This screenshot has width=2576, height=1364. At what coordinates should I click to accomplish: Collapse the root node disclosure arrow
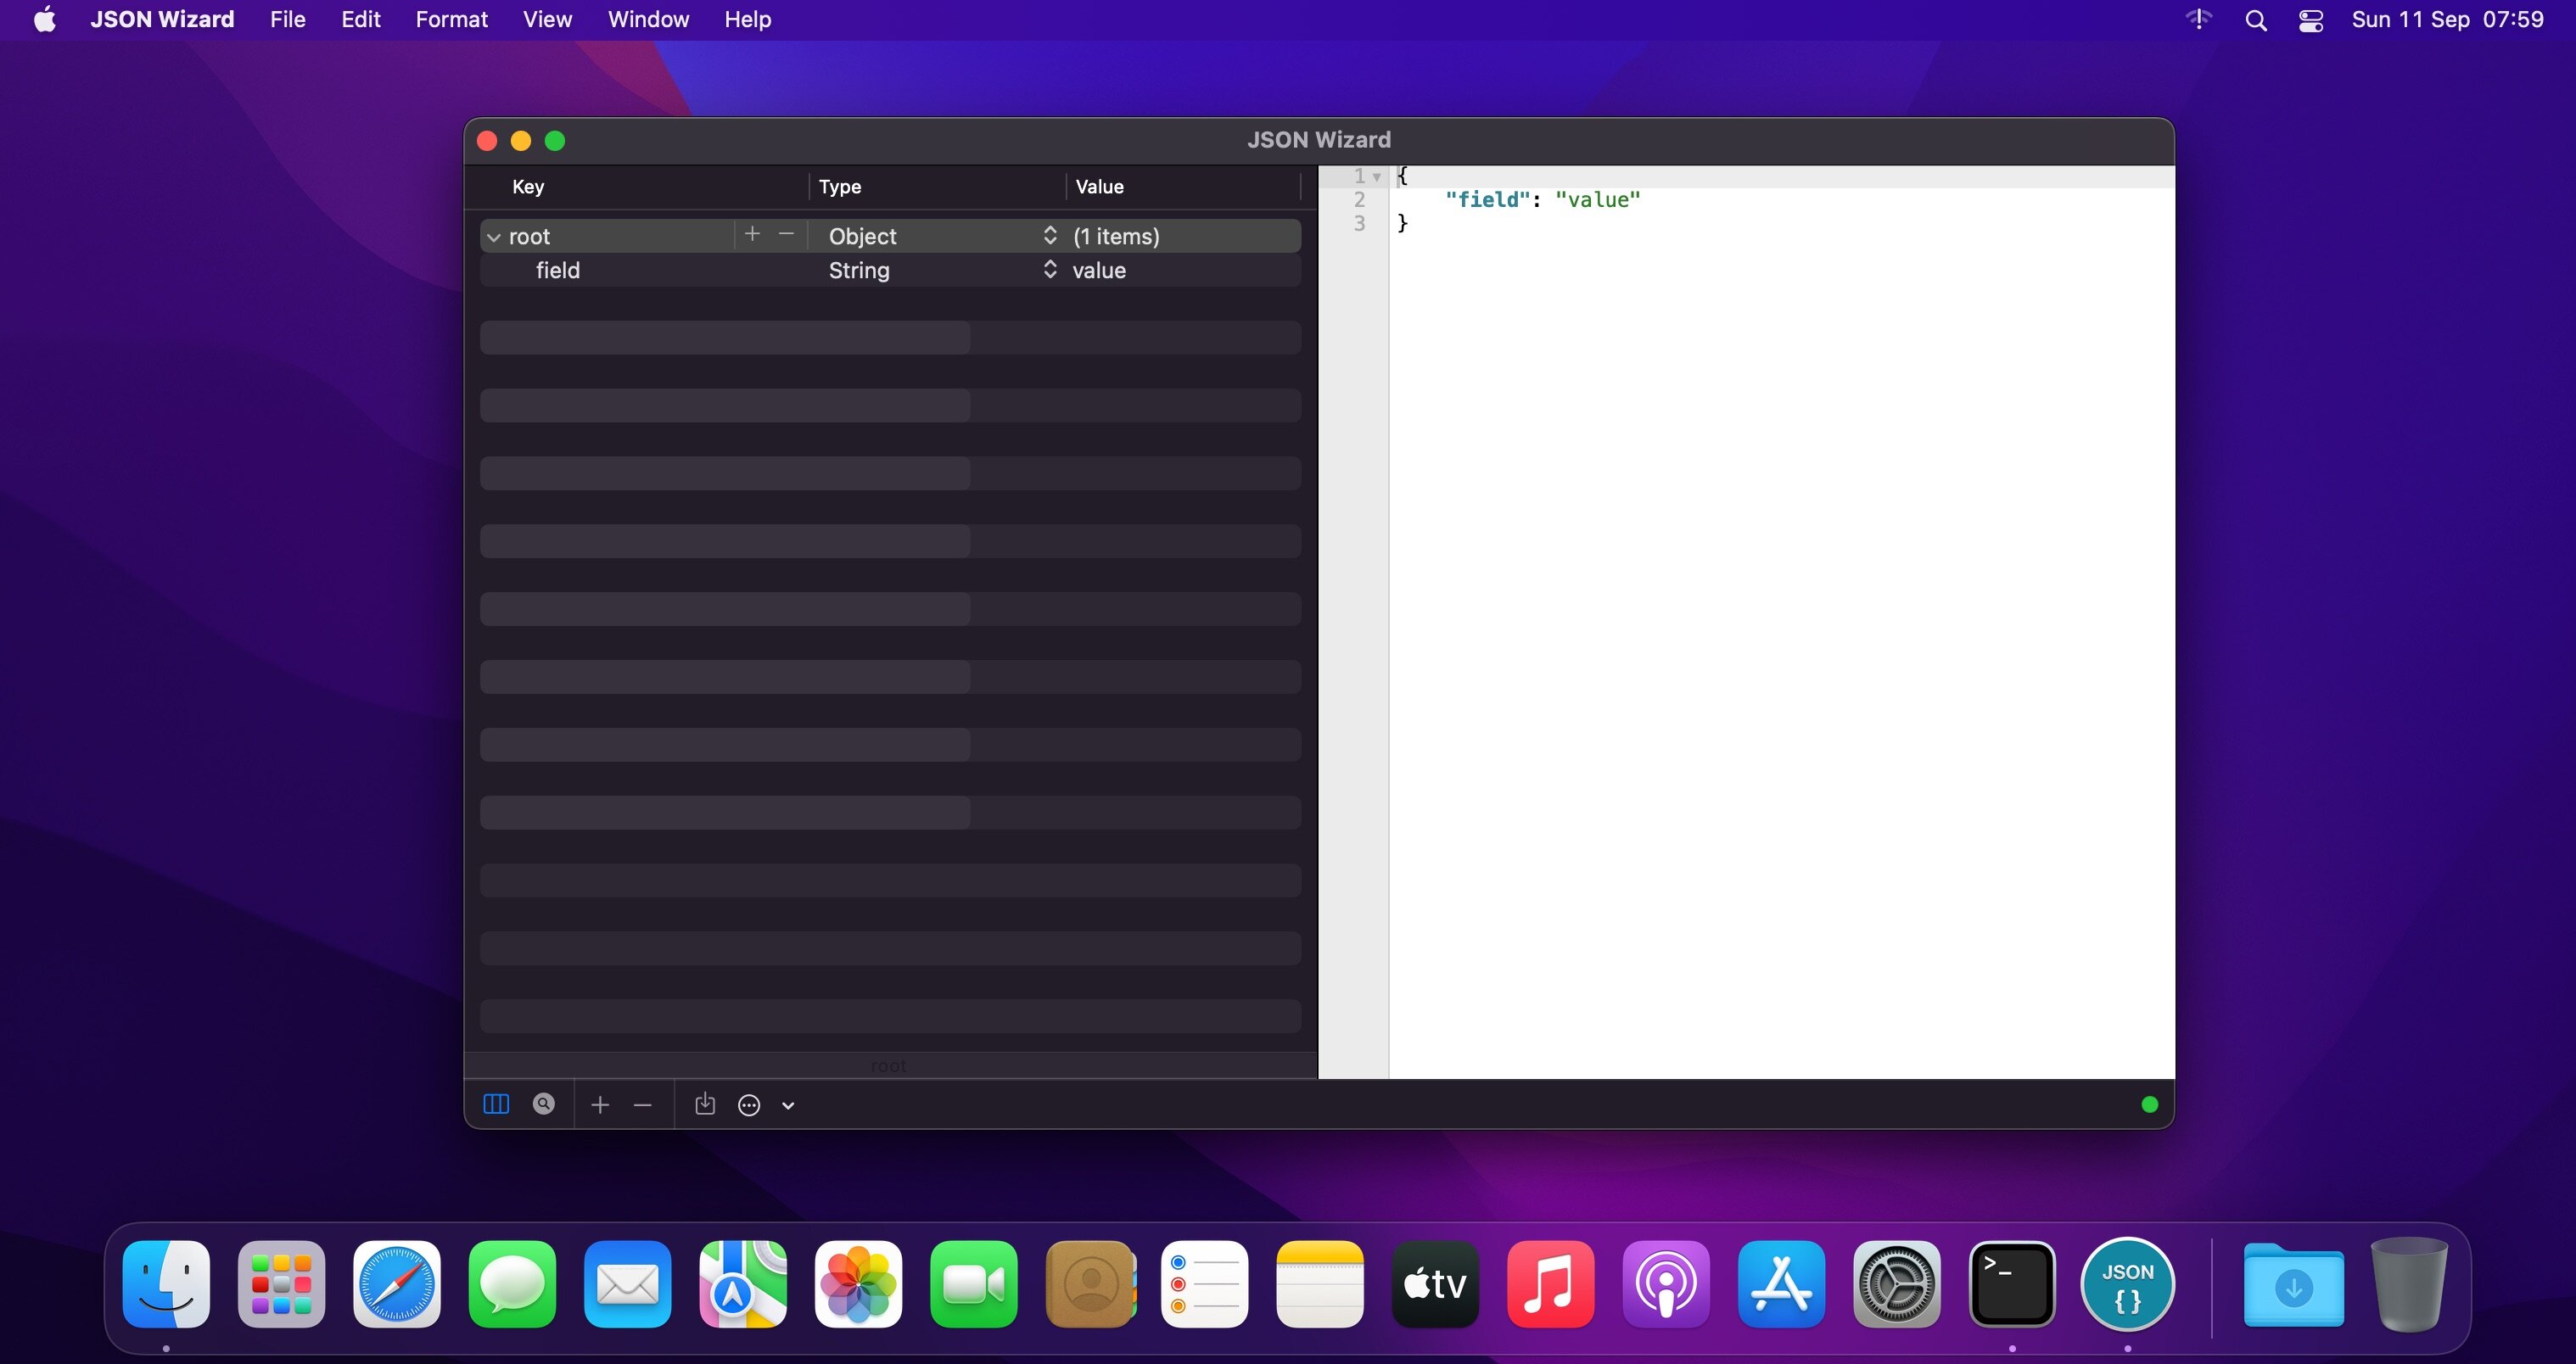(x=494, y=237)
